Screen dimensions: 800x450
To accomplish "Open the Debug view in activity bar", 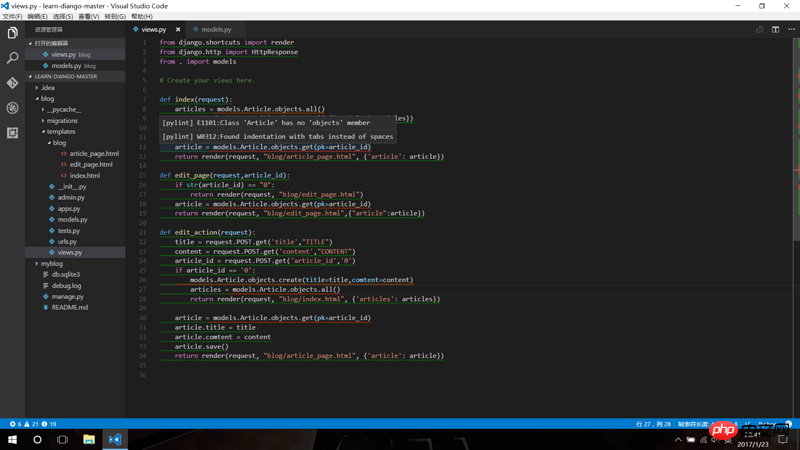I will [x=12, y=108].
